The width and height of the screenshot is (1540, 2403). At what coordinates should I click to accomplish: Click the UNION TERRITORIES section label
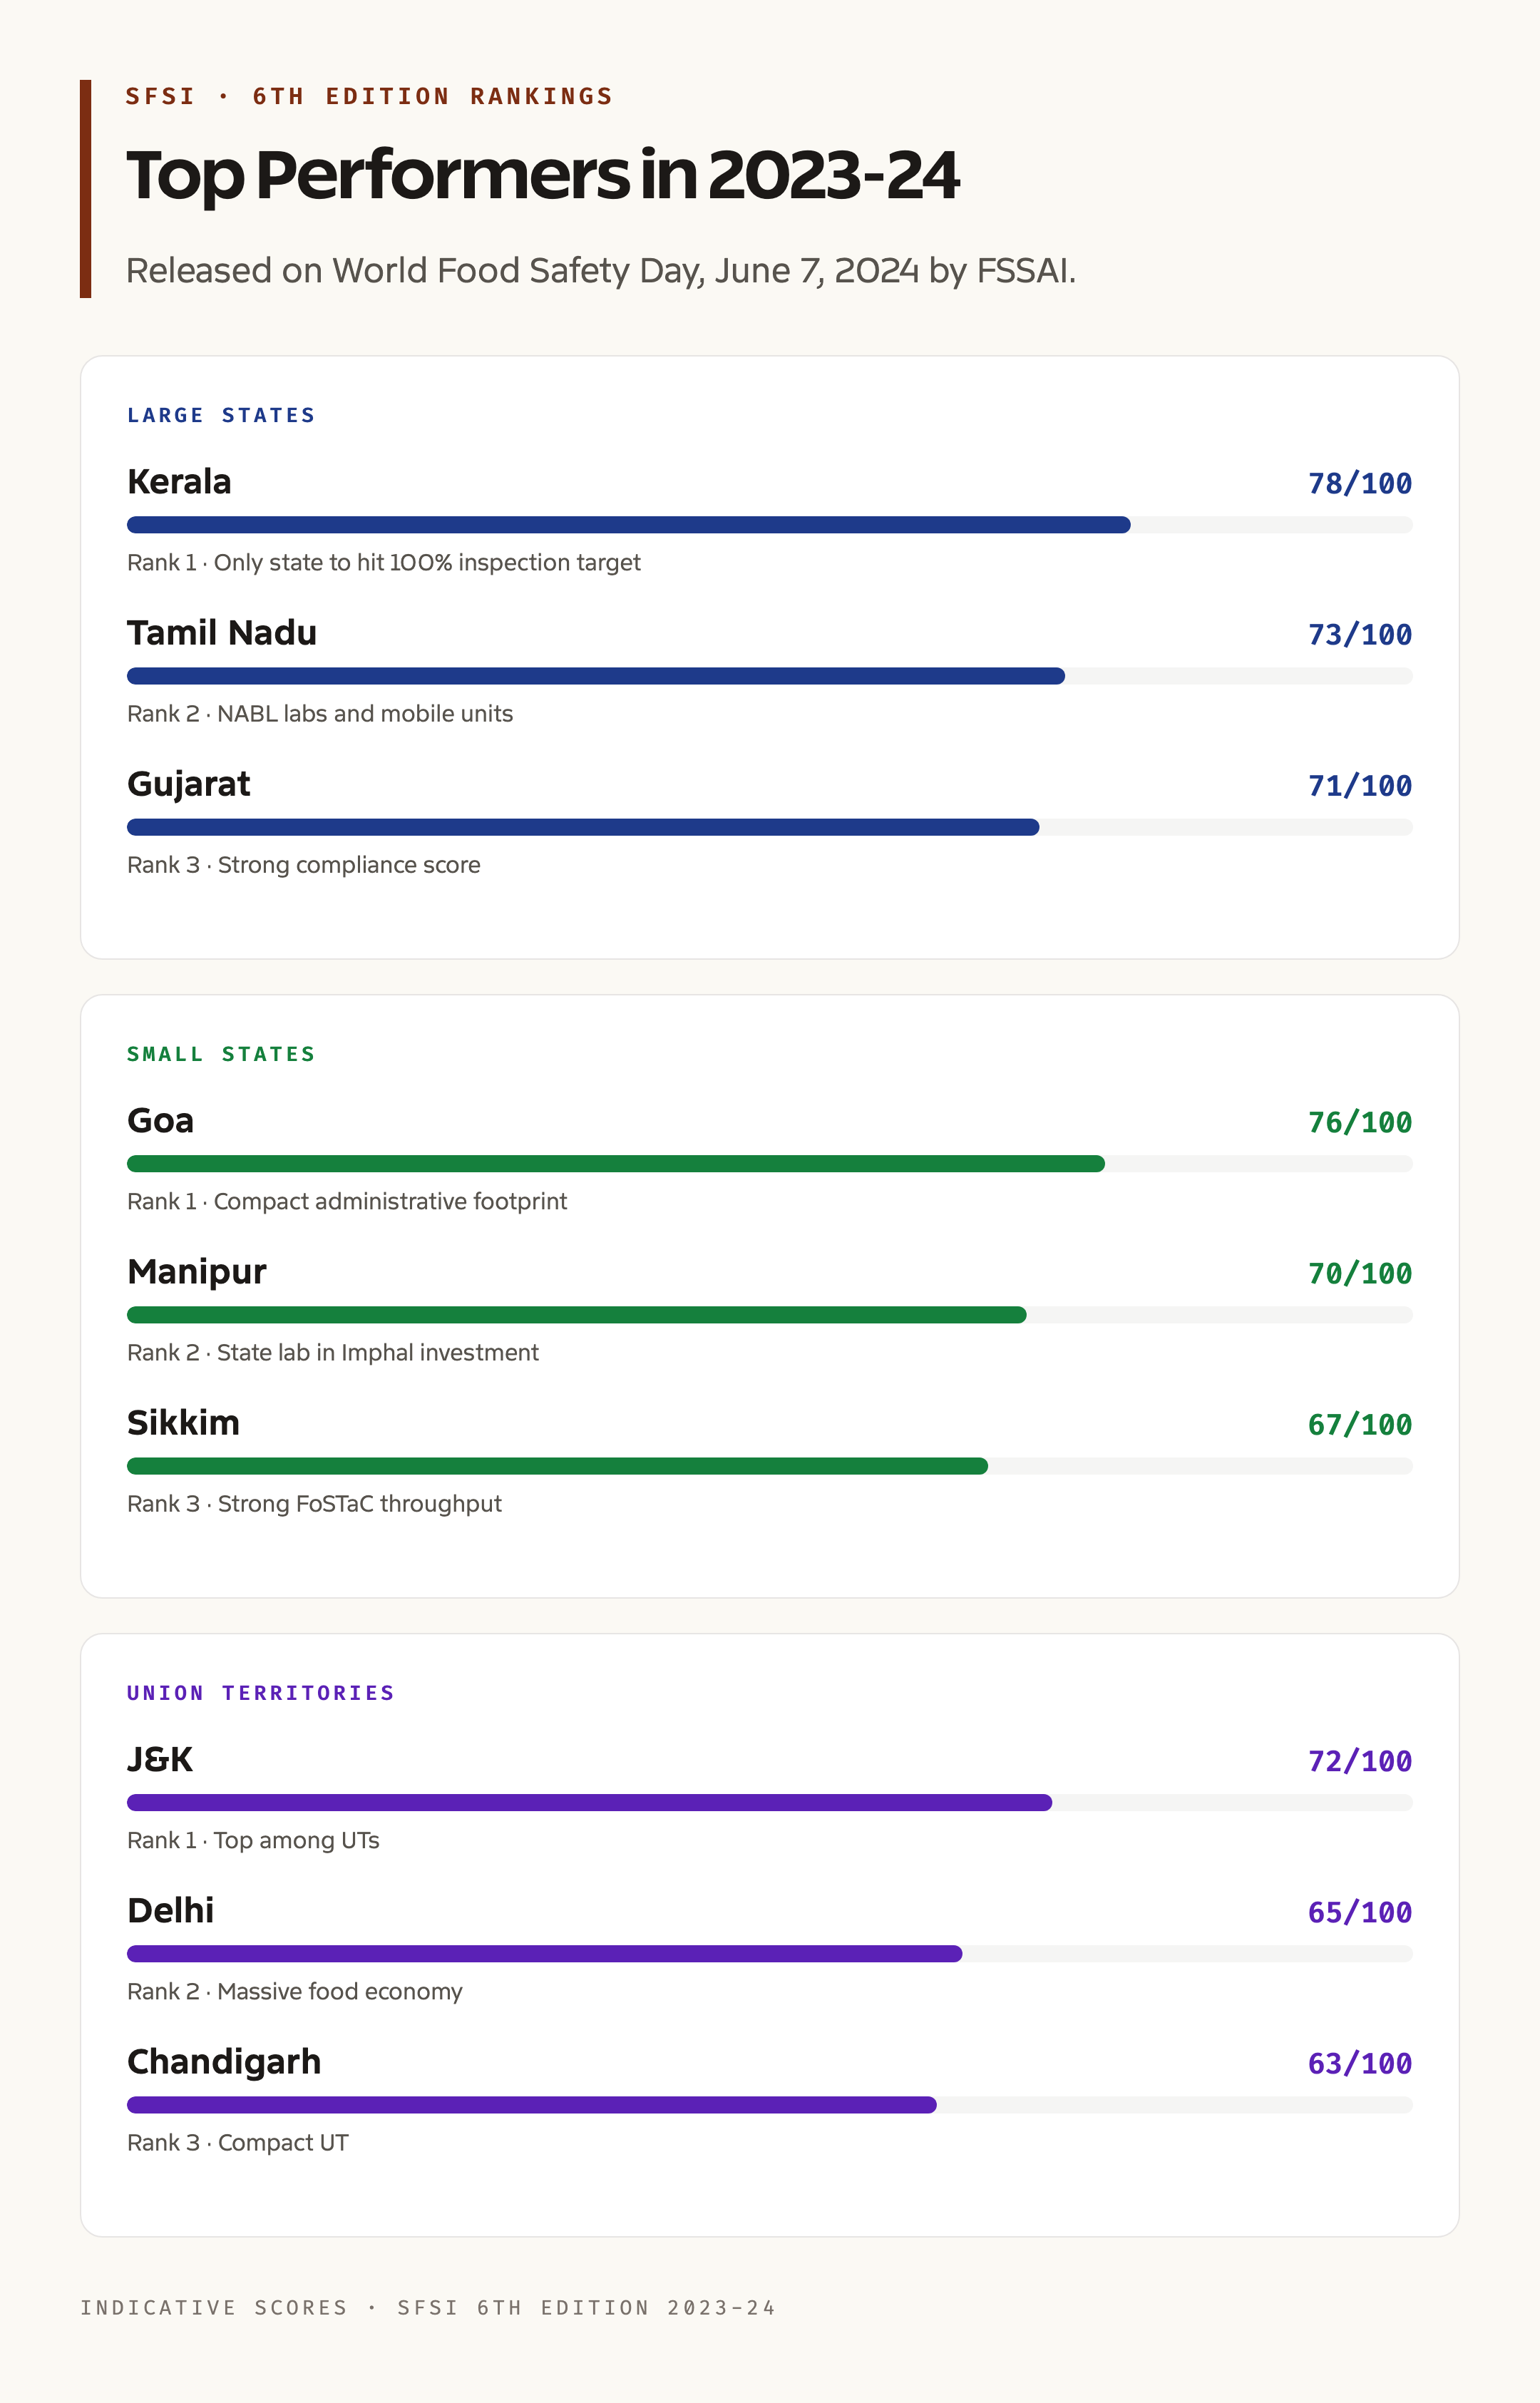tap(261, 1693)
